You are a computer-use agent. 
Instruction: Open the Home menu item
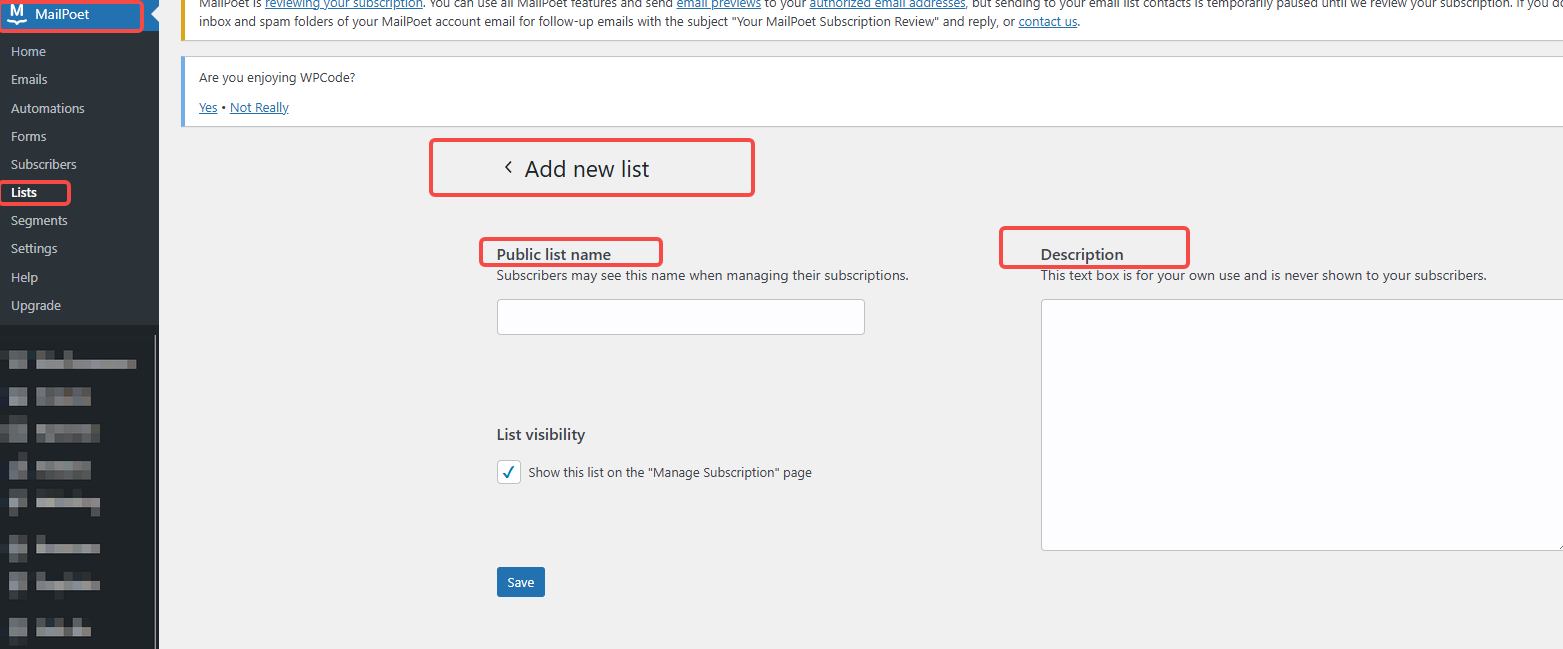coord(28,51)
